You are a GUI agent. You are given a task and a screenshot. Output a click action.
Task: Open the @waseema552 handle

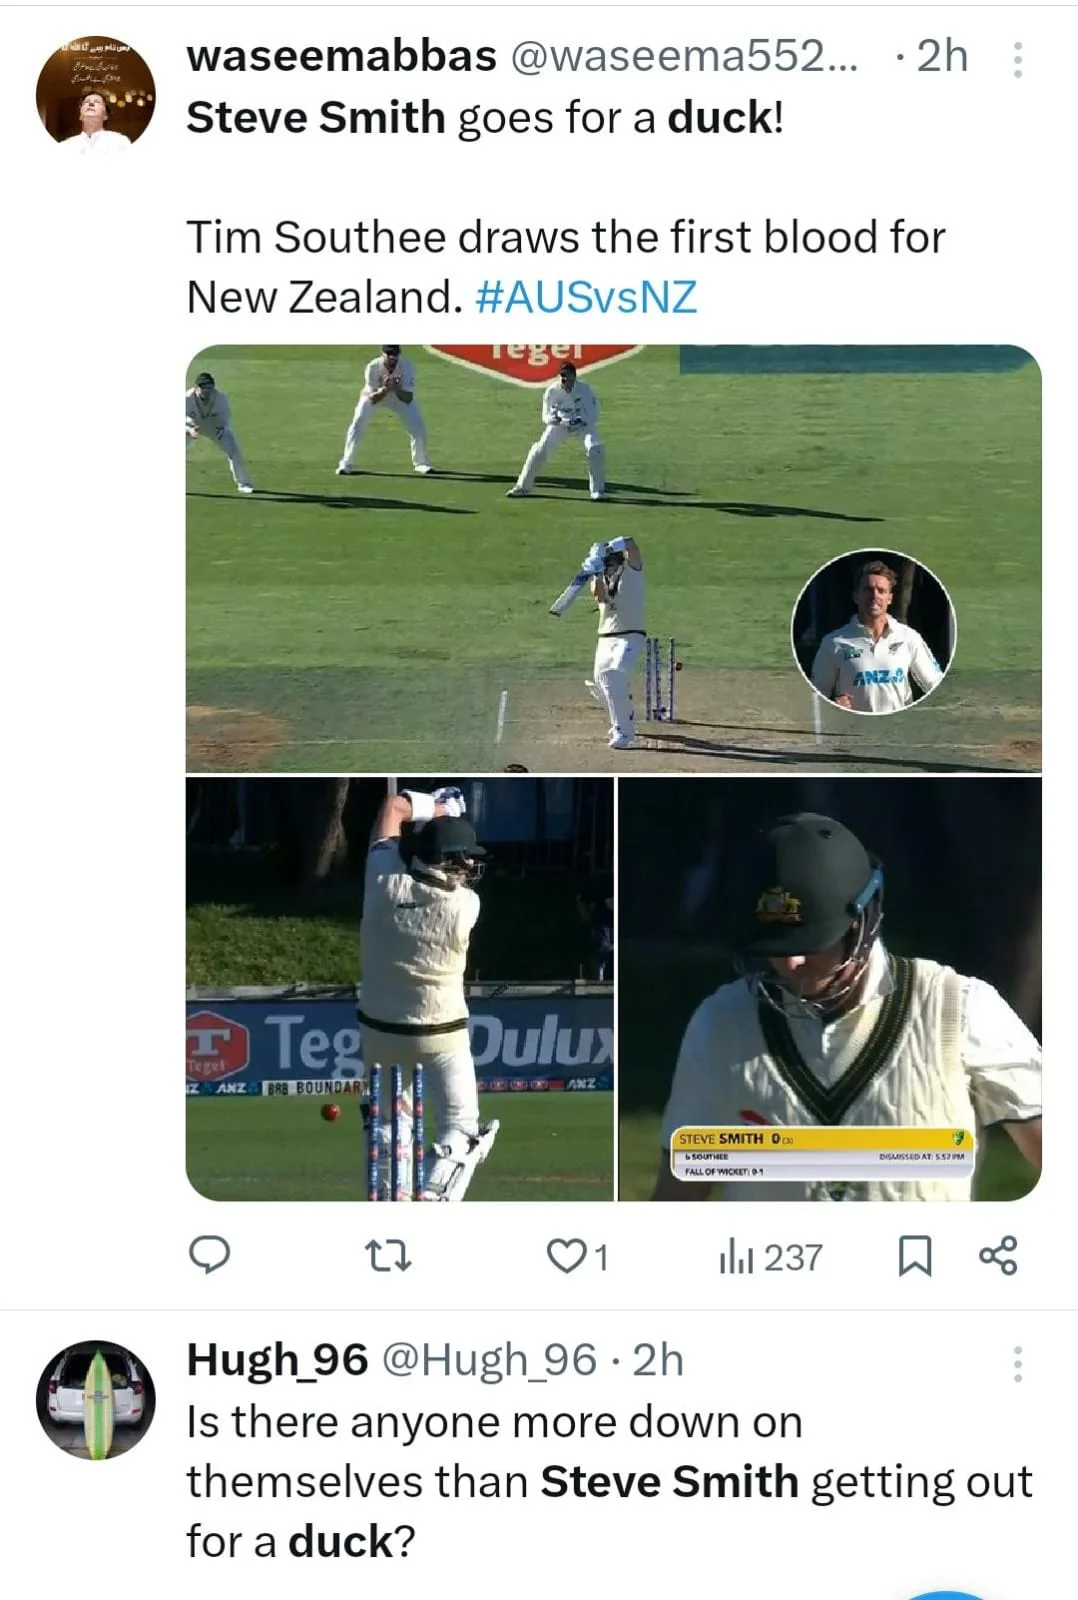coord(684,56)
